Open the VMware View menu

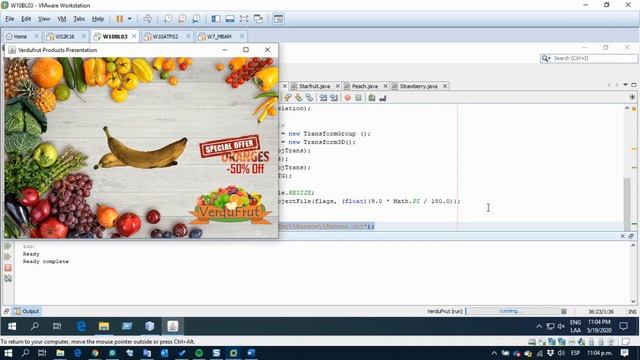click(44, 19)
